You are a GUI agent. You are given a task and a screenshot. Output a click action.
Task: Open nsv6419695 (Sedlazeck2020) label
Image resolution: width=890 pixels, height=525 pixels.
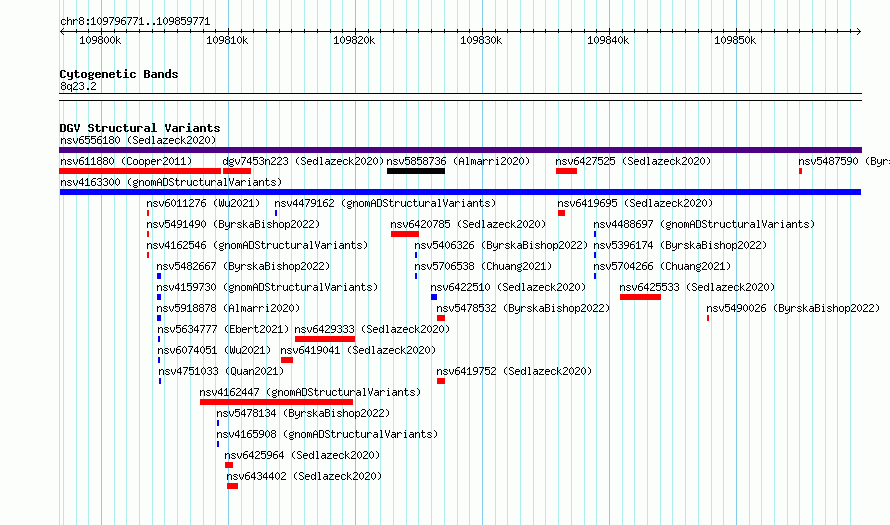coord(635,203)
